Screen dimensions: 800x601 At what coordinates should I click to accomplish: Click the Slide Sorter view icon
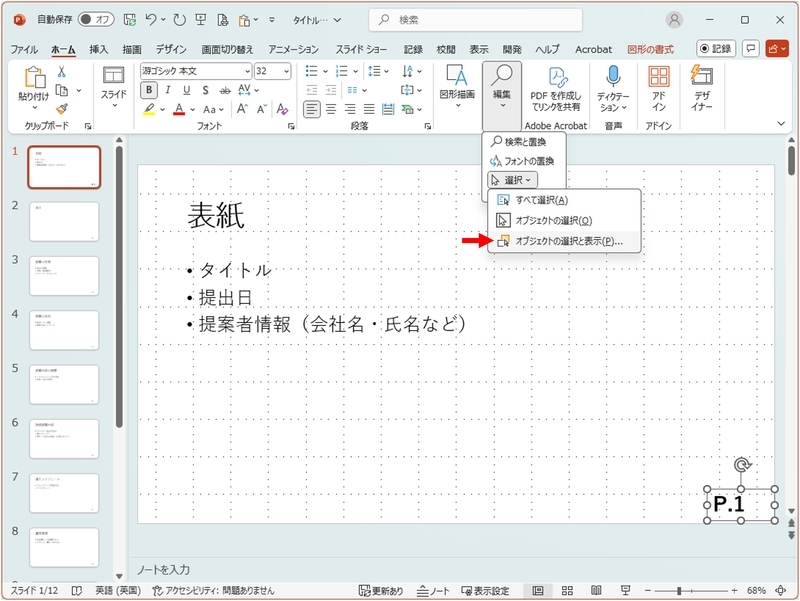tap(567, 590)
